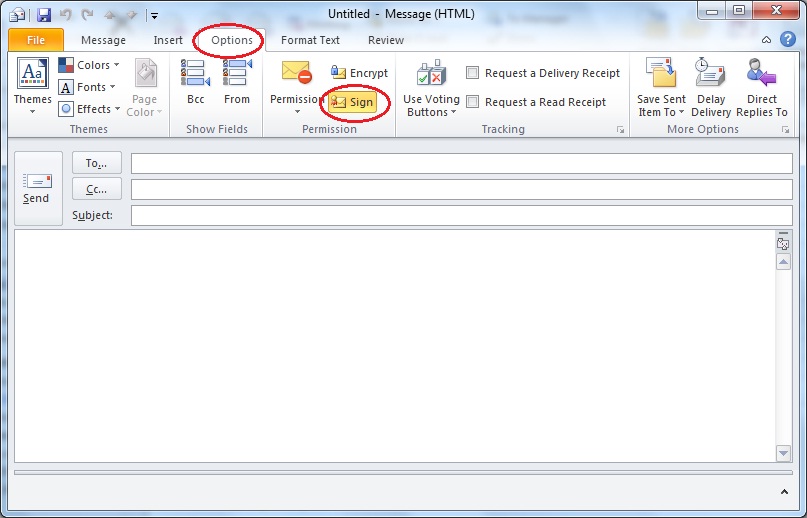Switch to the Format Text tab
This screenshot has height=518, width=807.
(x=310, y=40)
